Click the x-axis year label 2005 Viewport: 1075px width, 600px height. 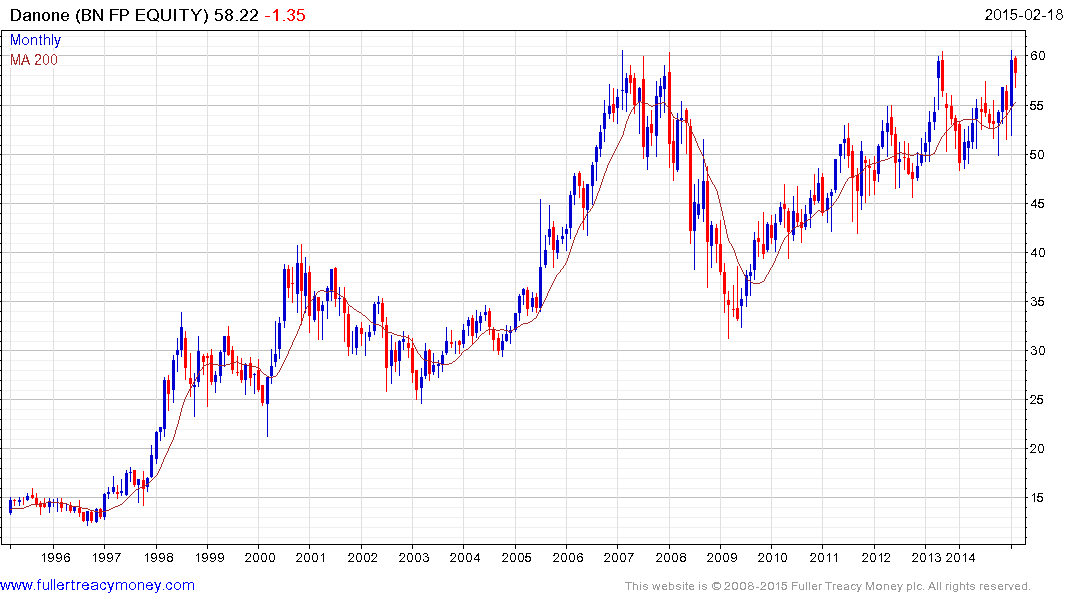coord(516,557)
